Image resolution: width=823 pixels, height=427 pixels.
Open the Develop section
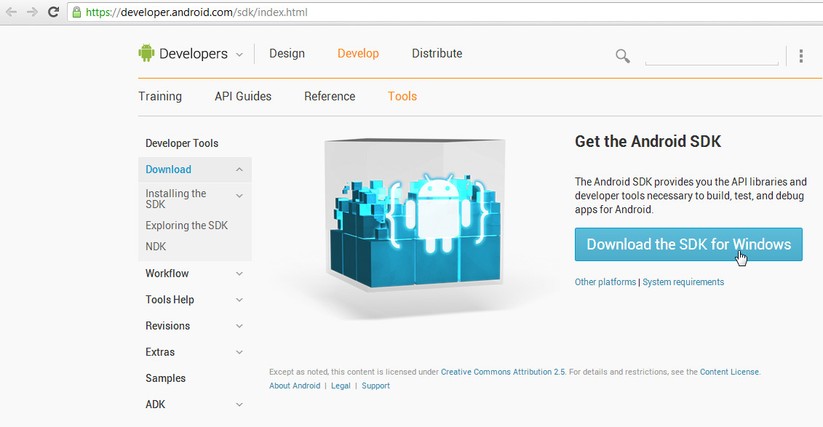tap(358, 54)
